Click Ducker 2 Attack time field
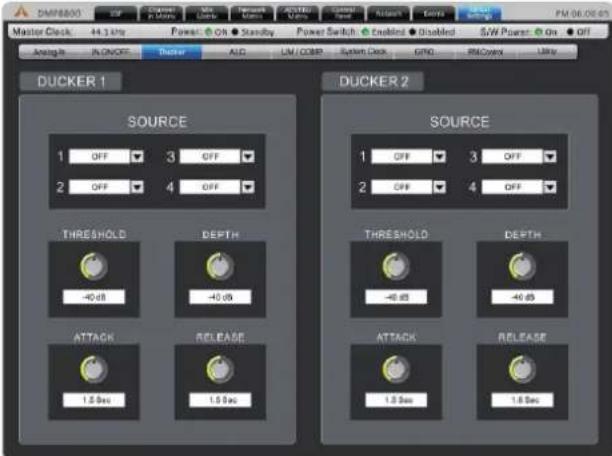The image size is (612, 456). [396, 400]
